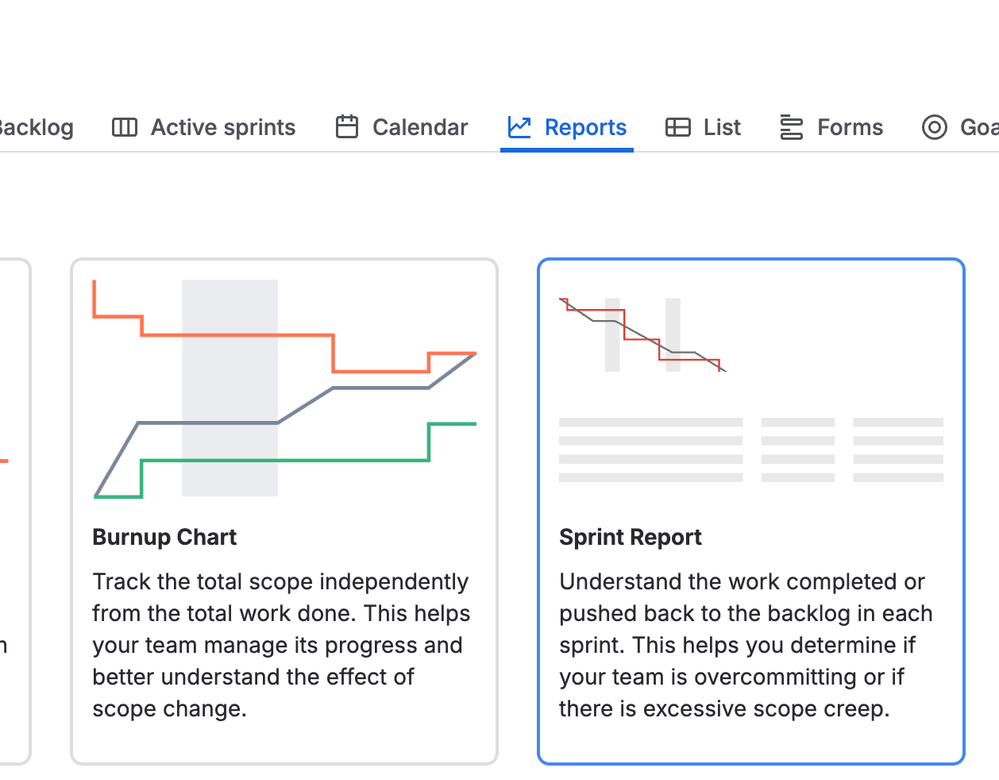Click the Burnup Chart description text
Viewport: 999px width, 780px height.
(281, 645)
